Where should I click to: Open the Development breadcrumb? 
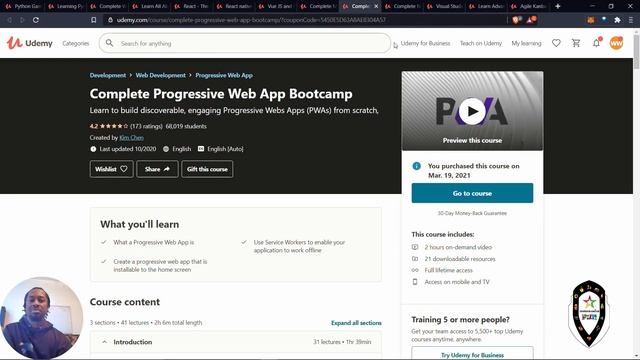click(108, 75)
